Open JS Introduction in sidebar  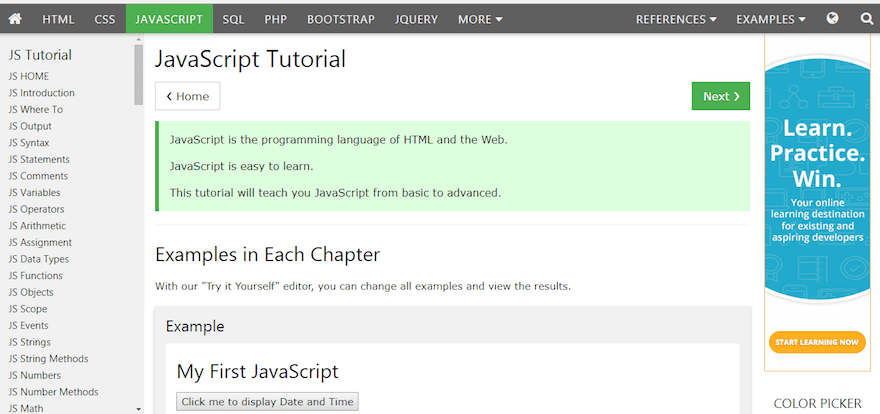point(41,93)
